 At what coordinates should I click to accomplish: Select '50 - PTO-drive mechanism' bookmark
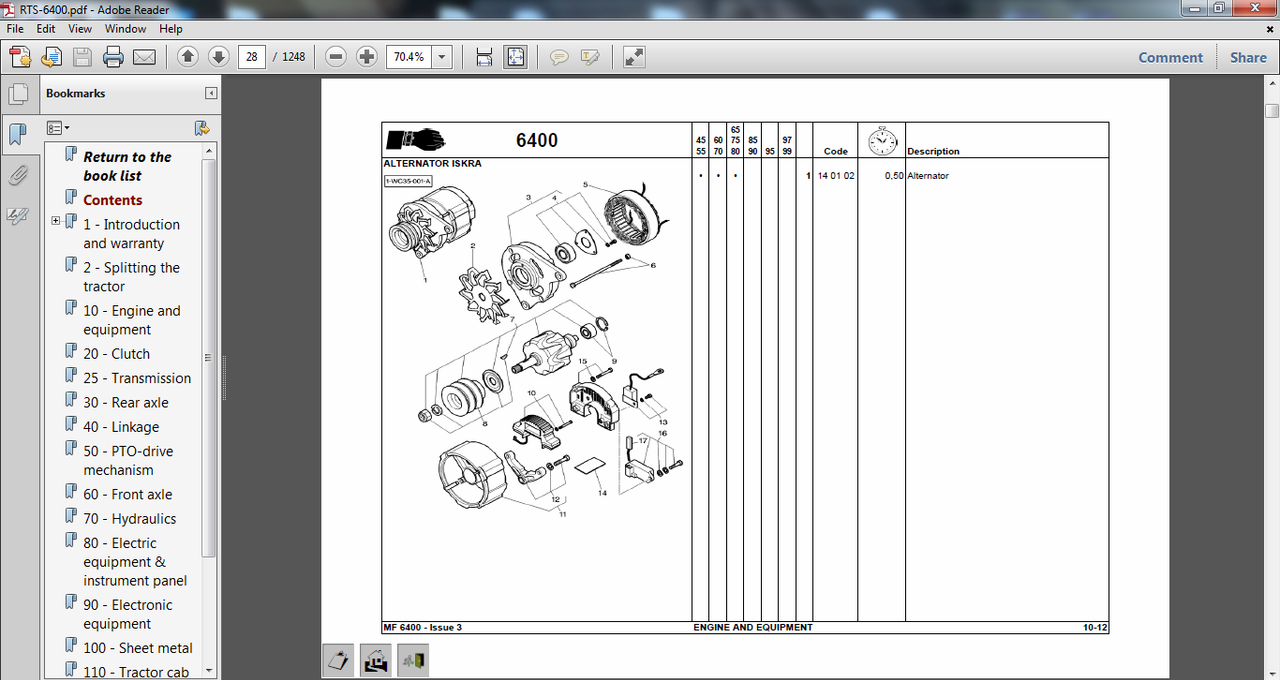pos(128,461)
